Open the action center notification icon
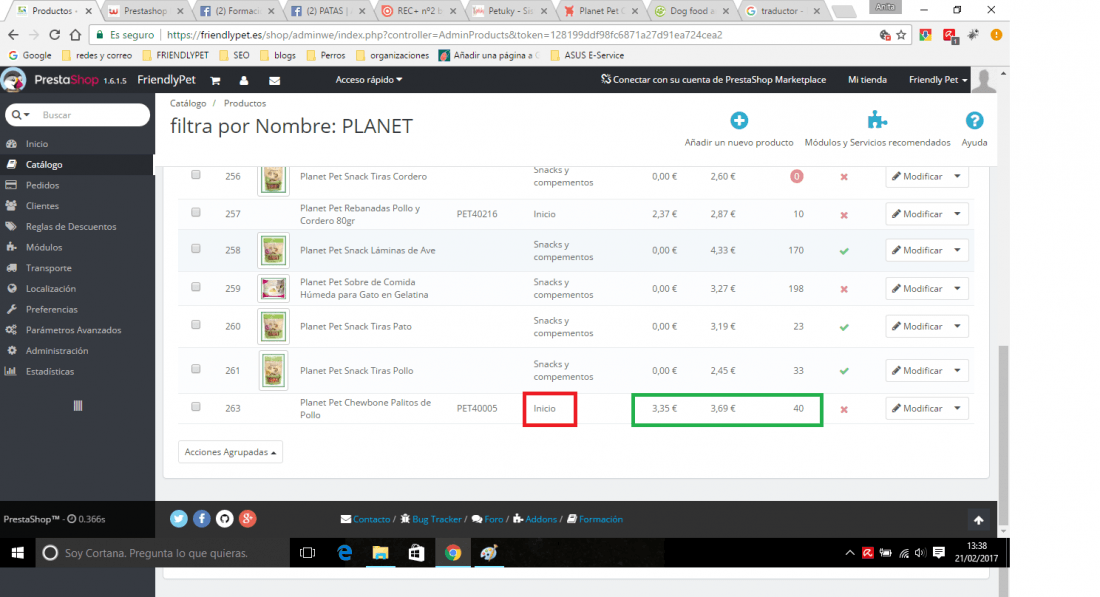Viewport: 1100px width, 597px height. pyautogui.click(x=939, y=553)
